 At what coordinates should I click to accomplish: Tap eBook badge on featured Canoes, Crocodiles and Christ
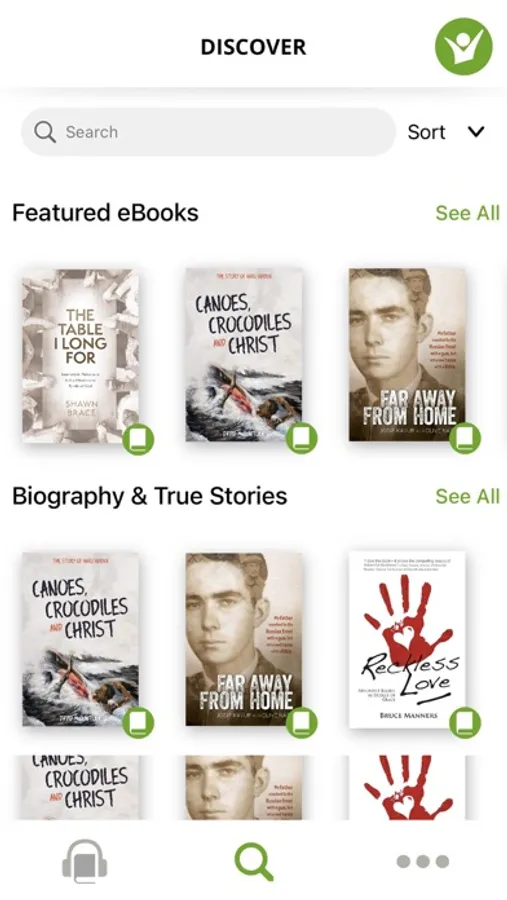[x=302, y=439]
